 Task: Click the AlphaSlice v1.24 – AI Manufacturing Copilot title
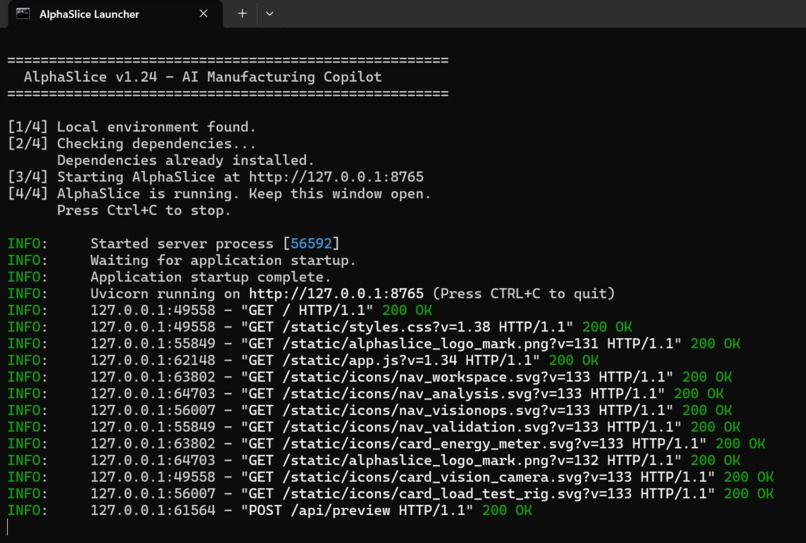pyautogui.click(x=203, y=77)
